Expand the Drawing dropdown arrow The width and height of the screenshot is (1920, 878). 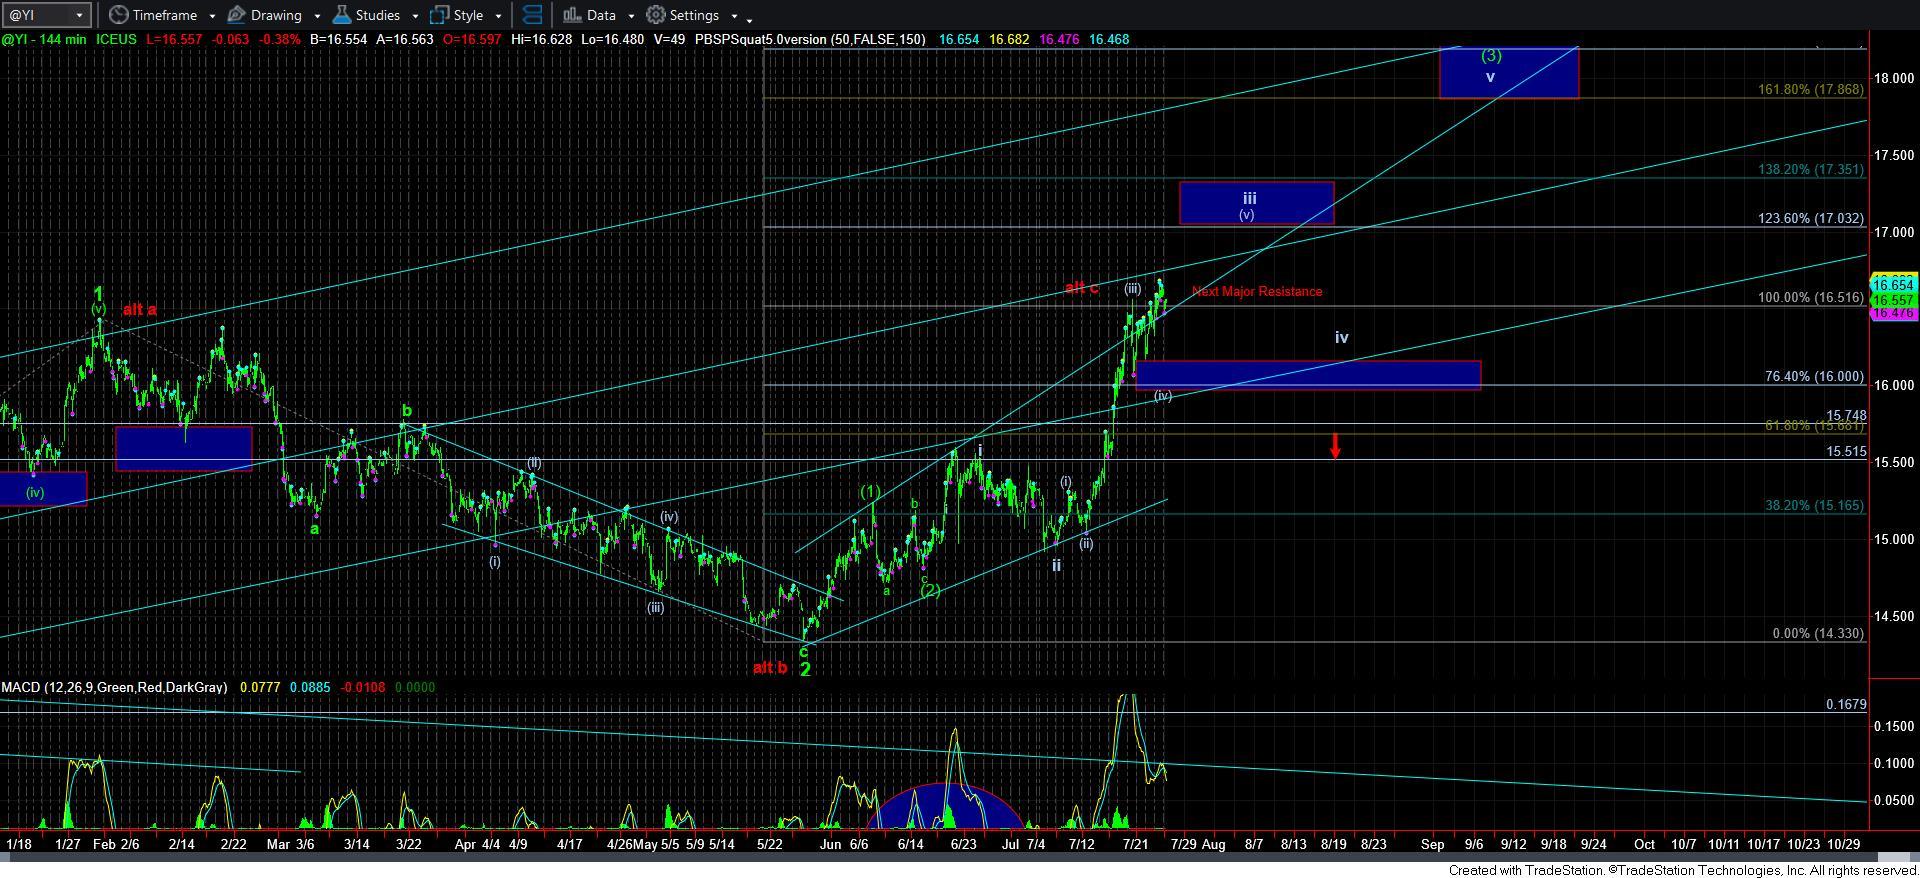point(317,16)
